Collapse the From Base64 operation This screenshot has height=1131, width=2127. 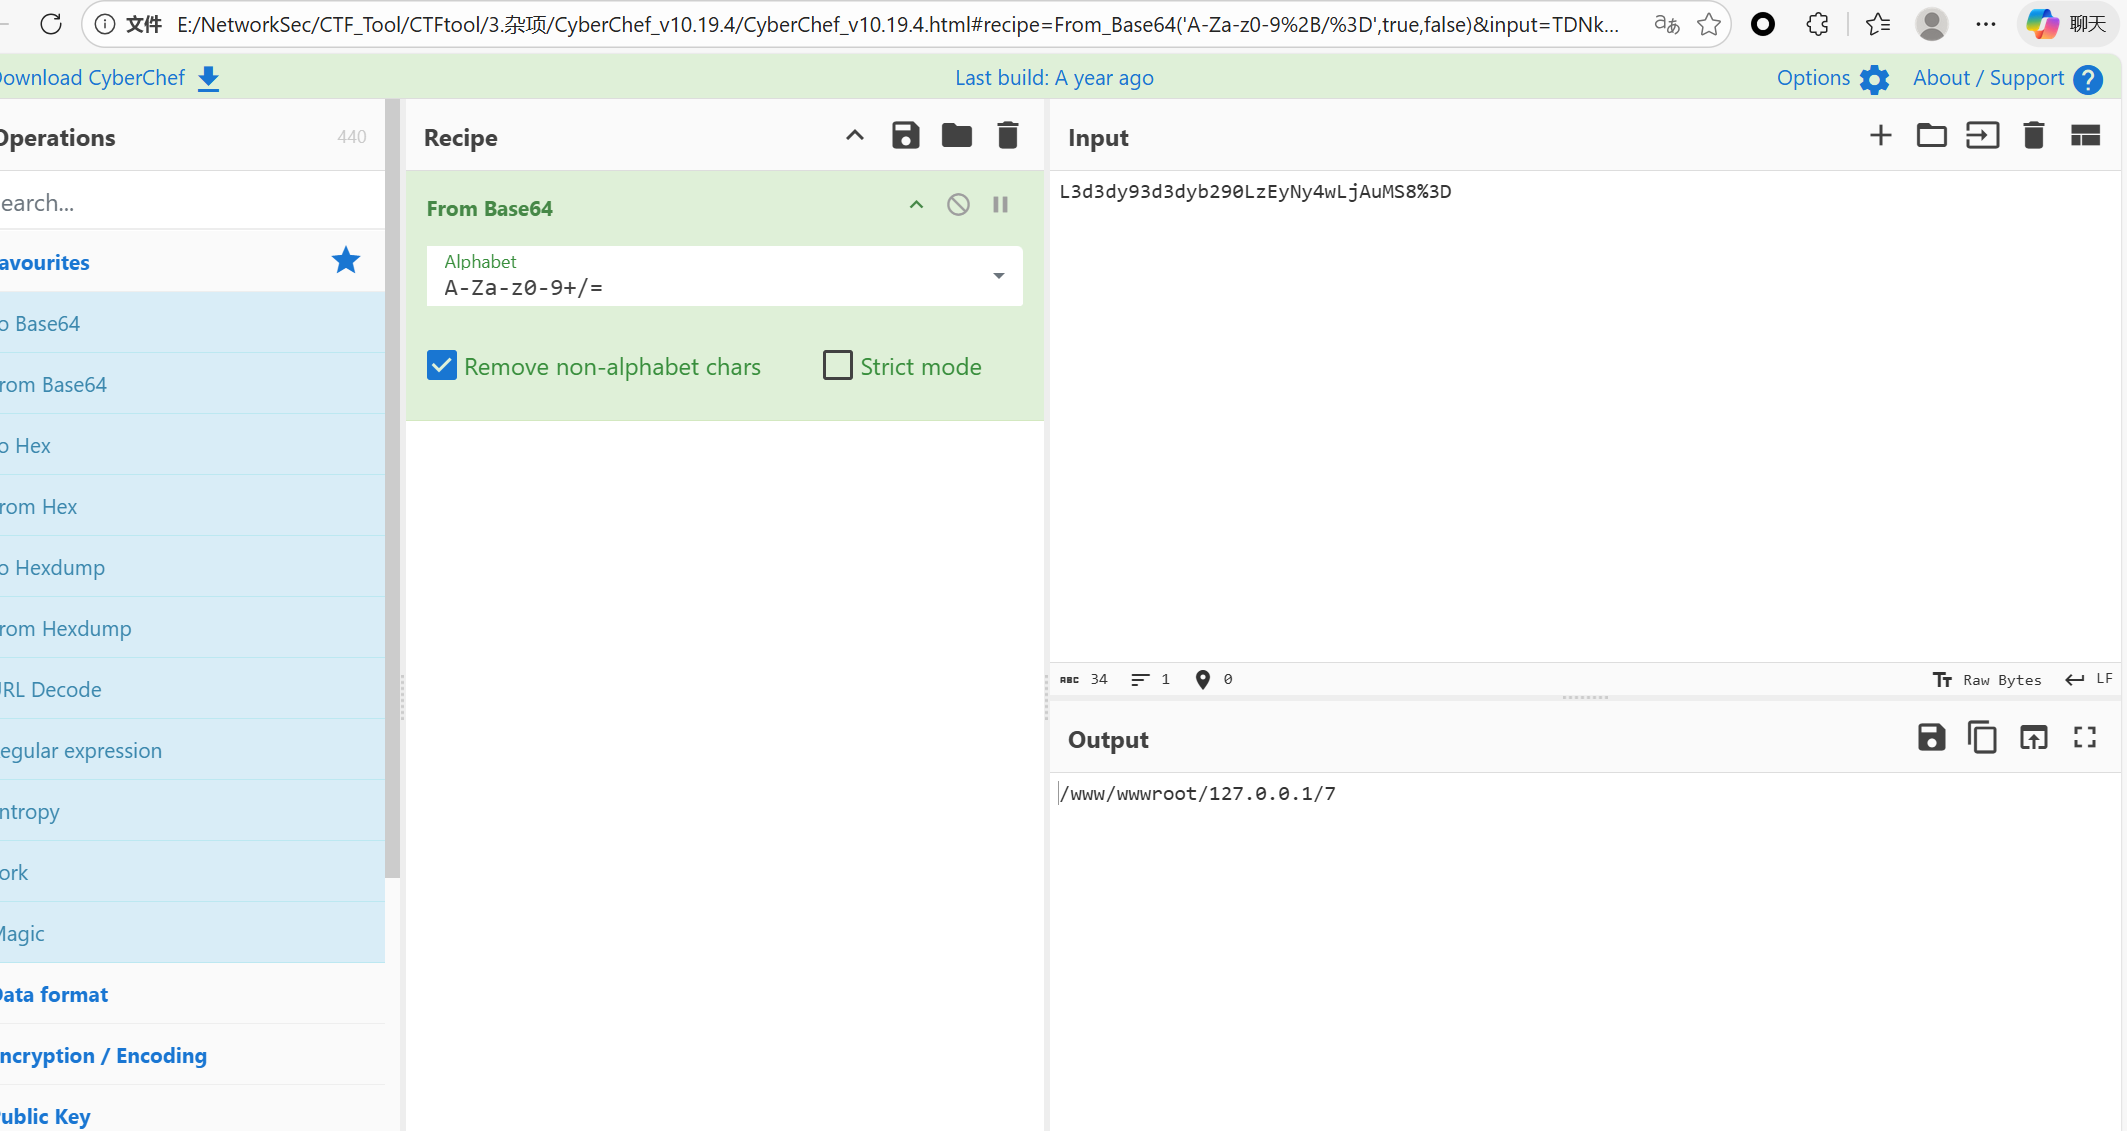[916, 205]
